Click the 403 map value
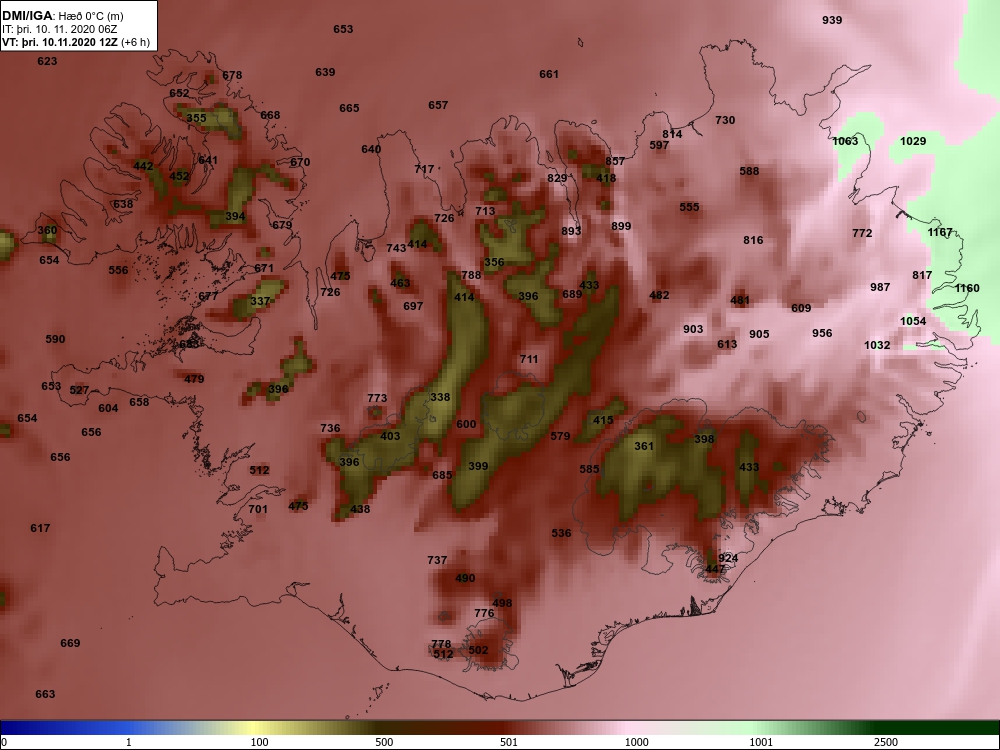Viewport: 1000px width, 750px height. (x=390, y=436)
